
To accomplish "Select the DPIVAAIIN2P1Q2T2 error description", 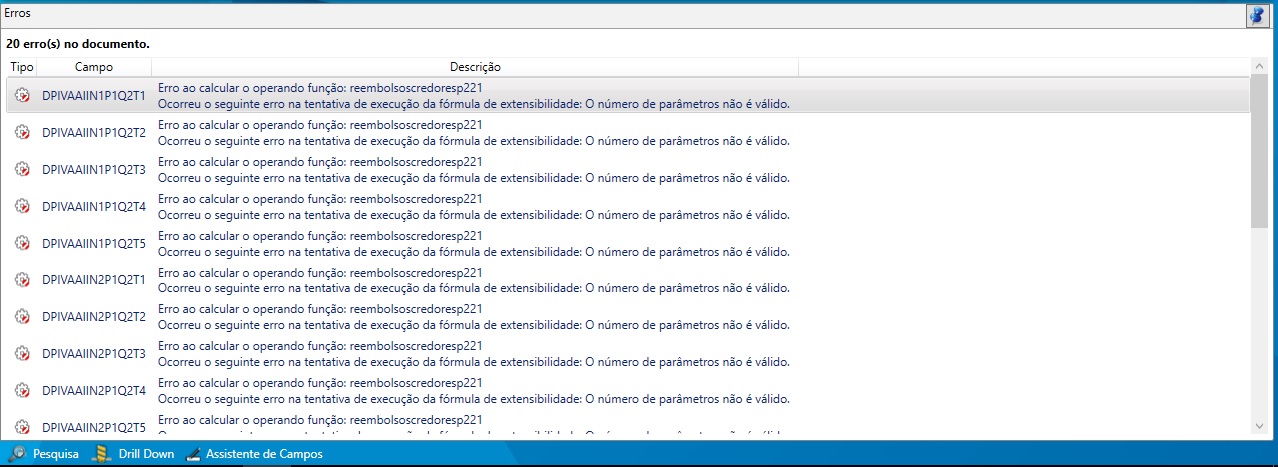I will 474,317.
